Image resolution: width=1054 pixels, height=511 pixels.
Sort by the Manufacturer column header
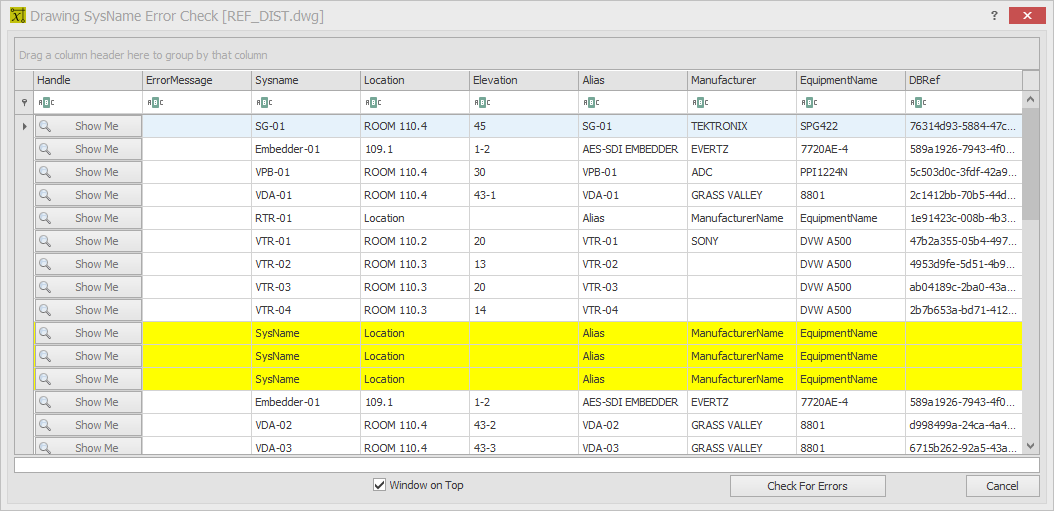[x=741, y=80]
